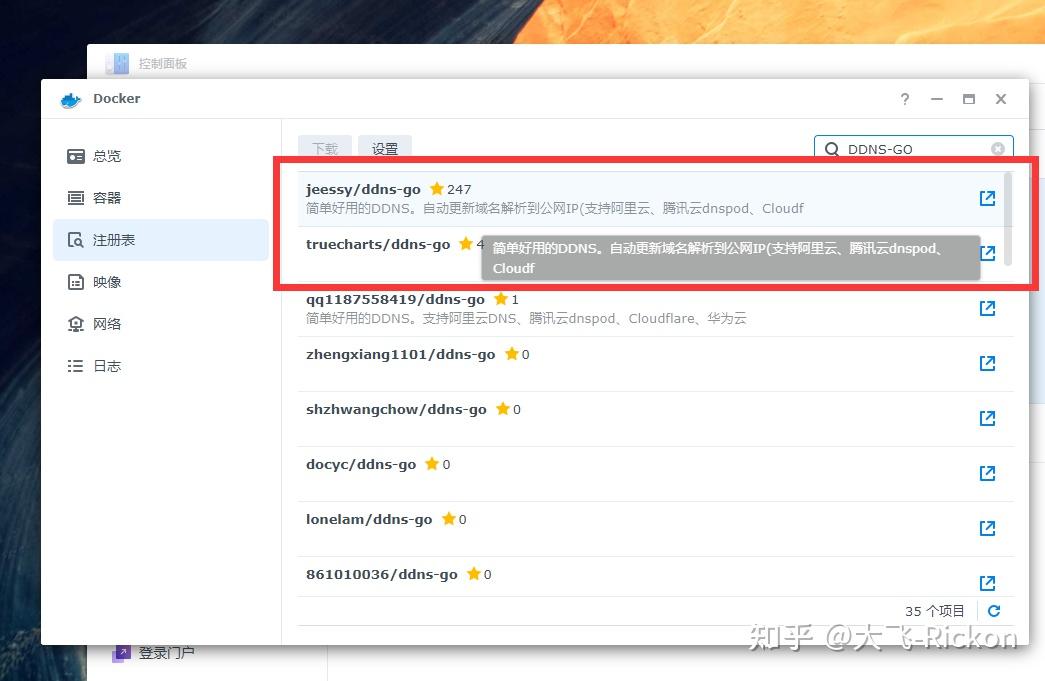Open the 网络 network settings icon
This screenshot has height=681, width=1045.
(x=106, y=324)
